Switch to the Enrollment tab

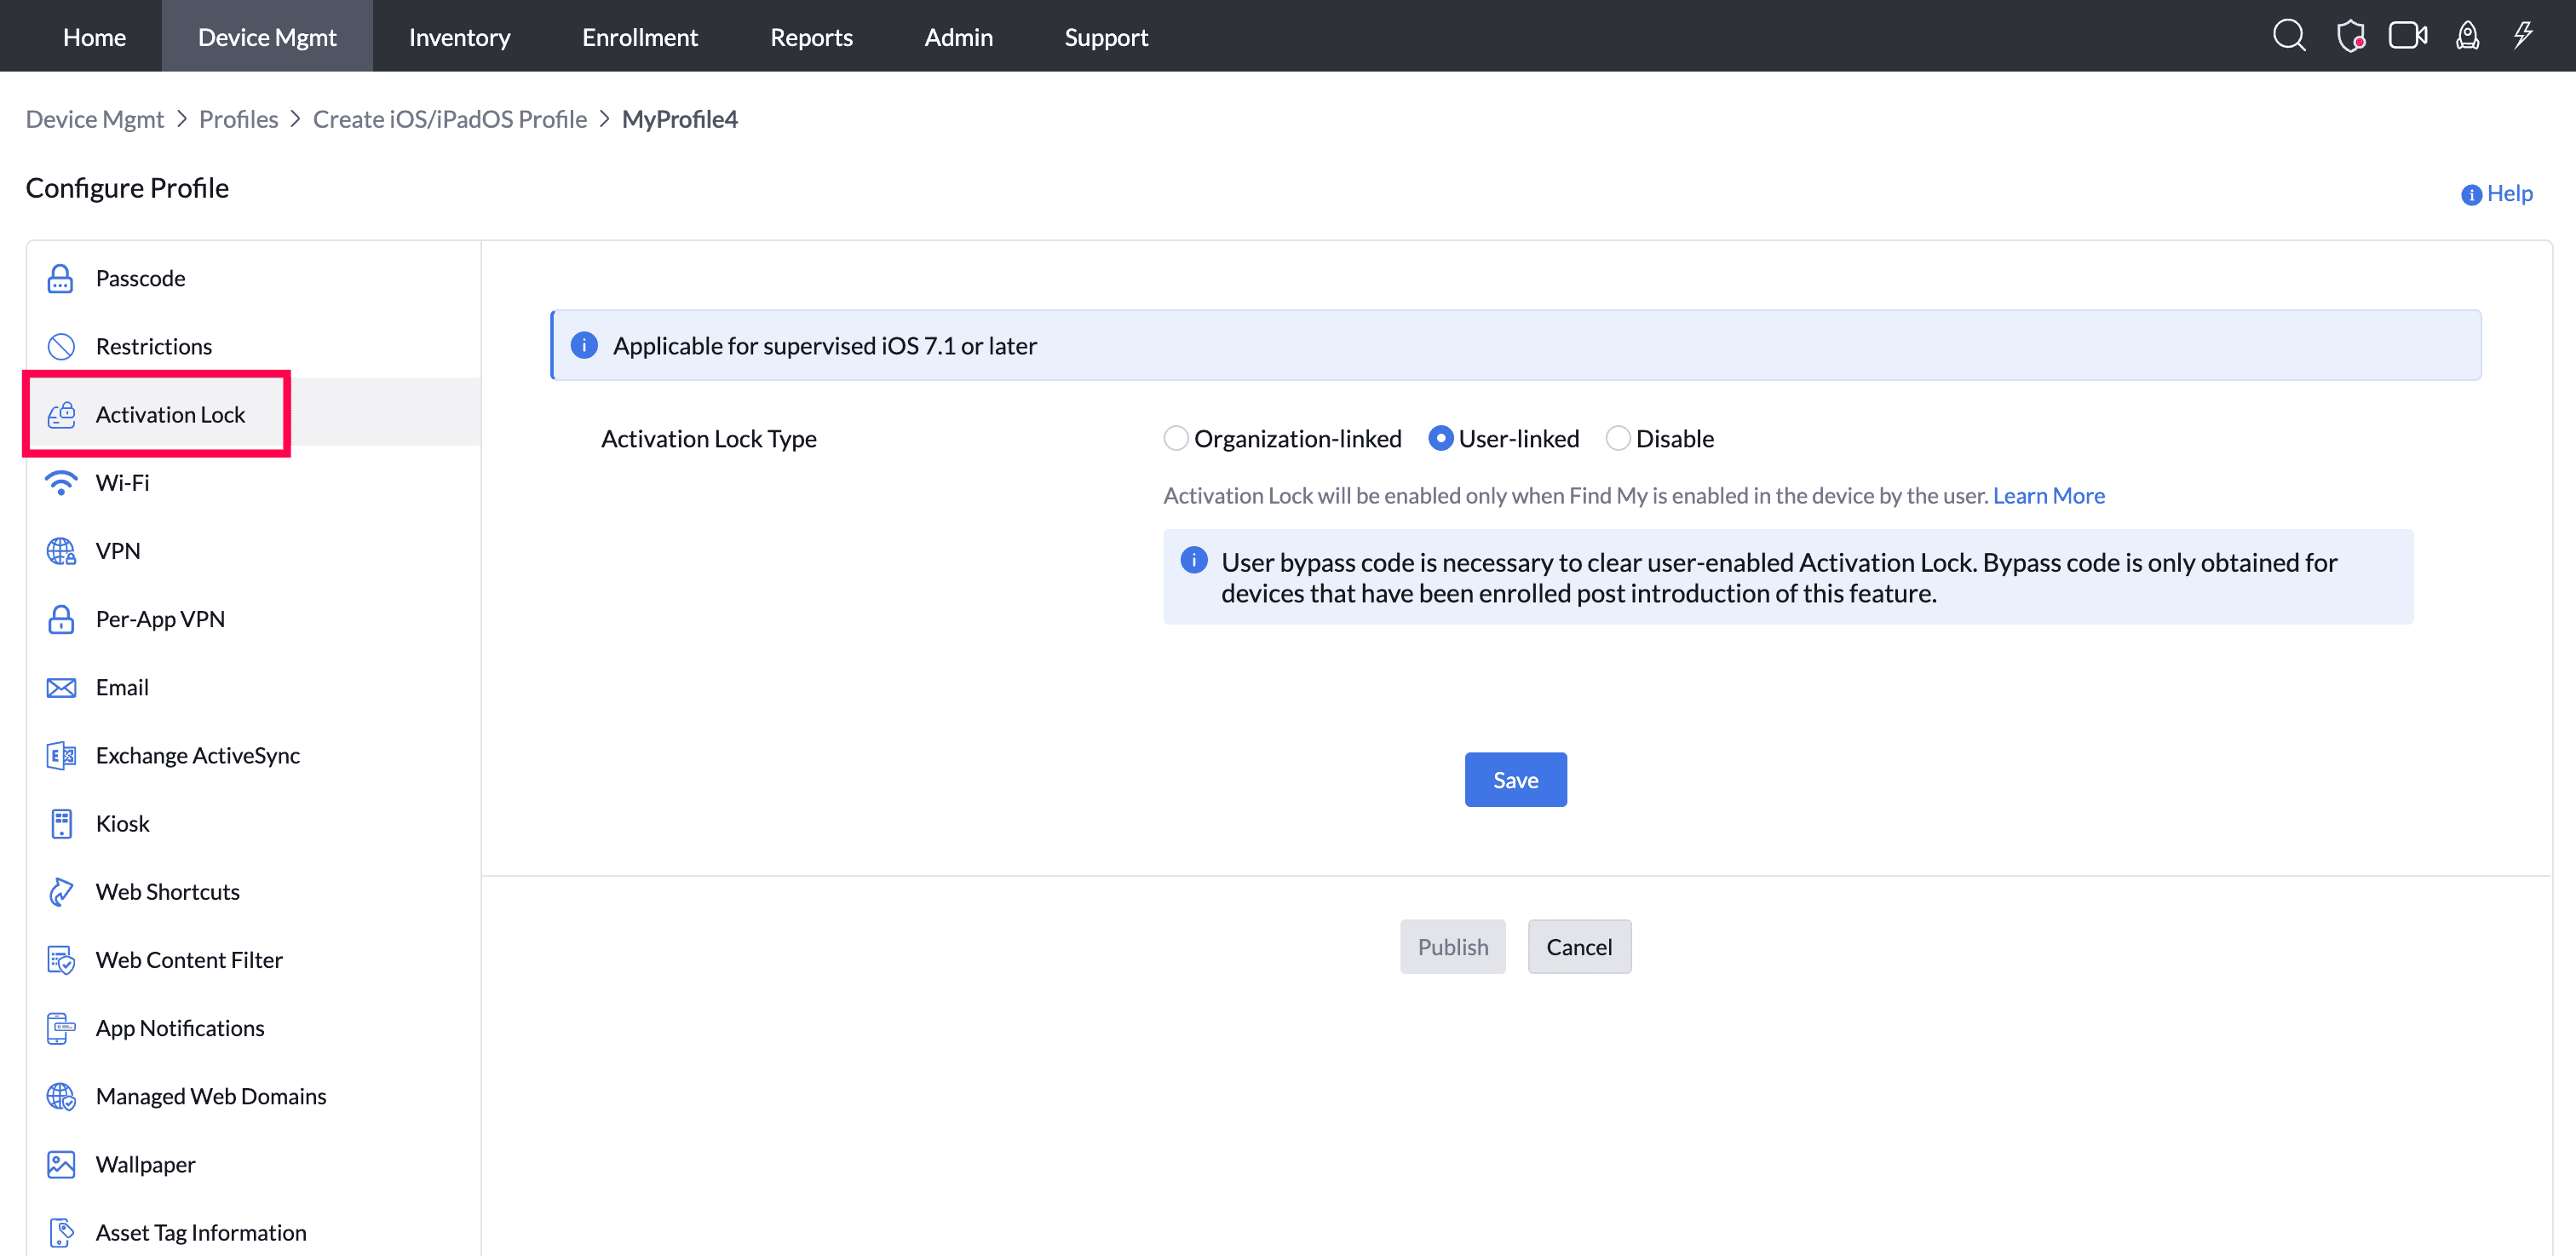(640, 37)
